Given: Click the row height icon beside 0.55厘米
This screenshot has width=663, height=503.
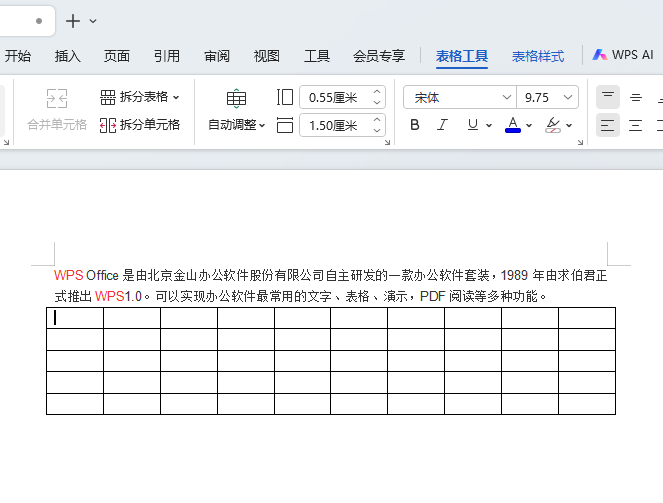Looking at the screenshot, I should coord(285,97).
